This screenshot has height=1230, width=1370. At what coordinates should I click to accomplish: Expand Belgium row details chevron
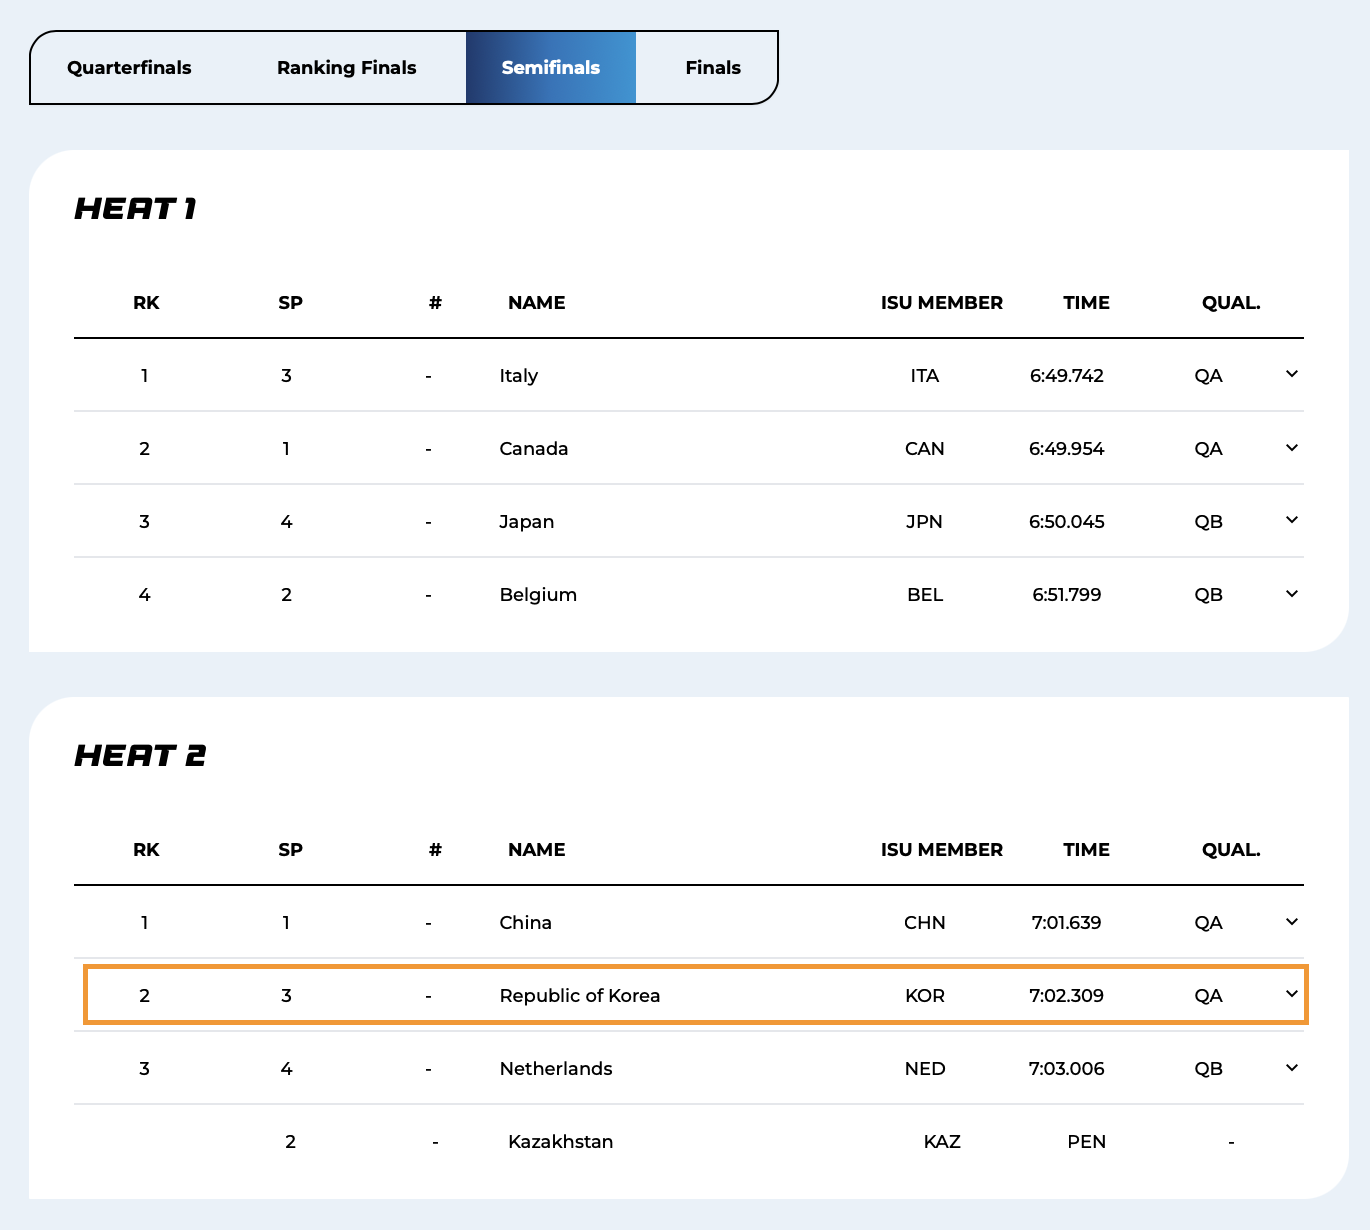pos(1291,594)
